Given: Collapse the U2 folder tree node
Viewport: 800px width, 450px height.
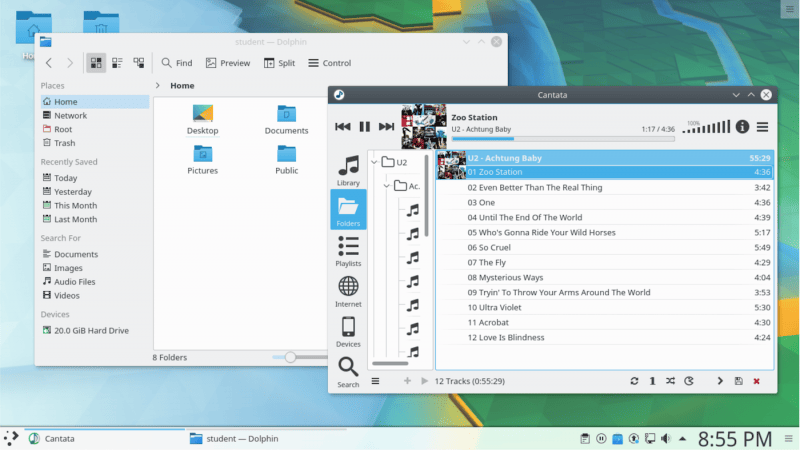Looking at the screenshot, I should click(375, 162).
